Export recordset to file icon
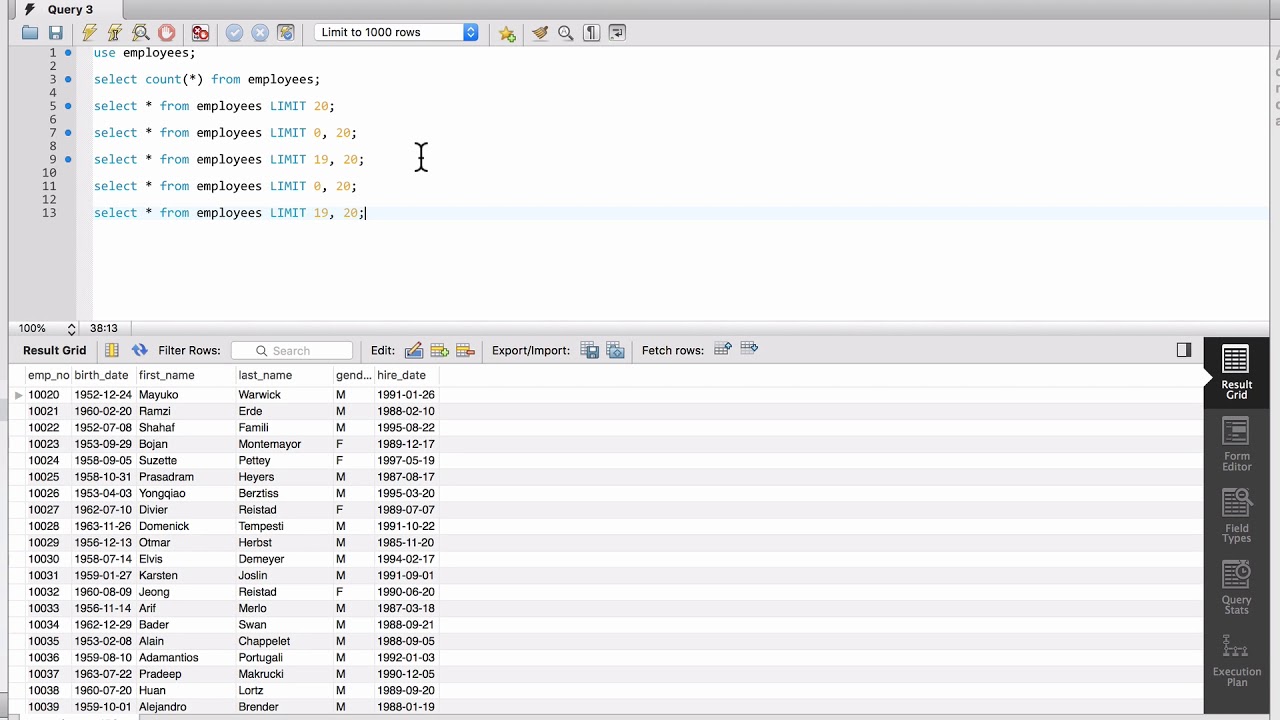 (x=590, y=350)
